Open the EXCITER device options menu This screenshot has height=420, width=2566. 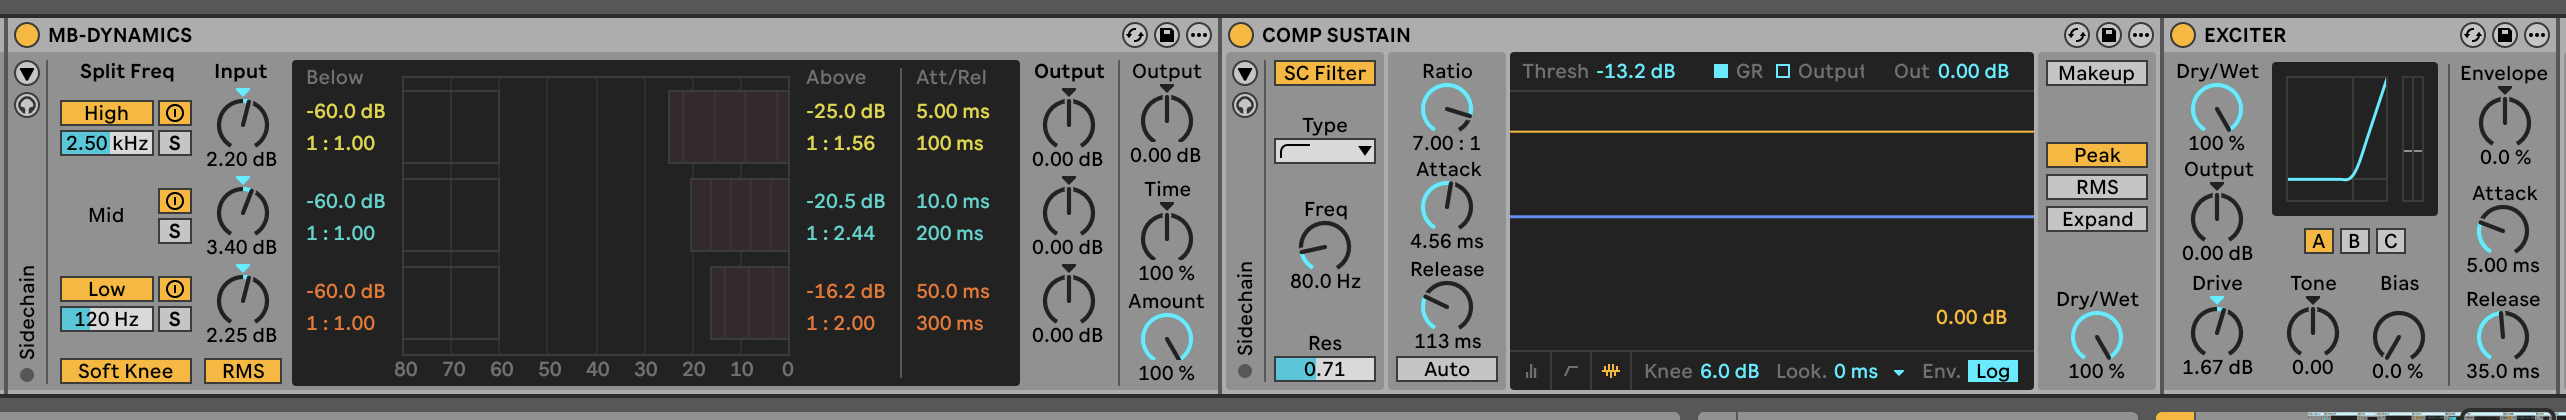[2536, 35]
